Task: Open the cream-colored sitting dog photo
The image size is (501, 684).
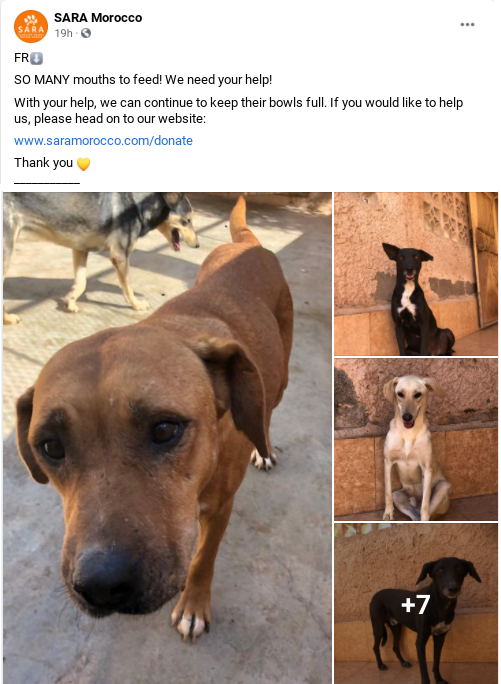Action: (x=415, y=440)
